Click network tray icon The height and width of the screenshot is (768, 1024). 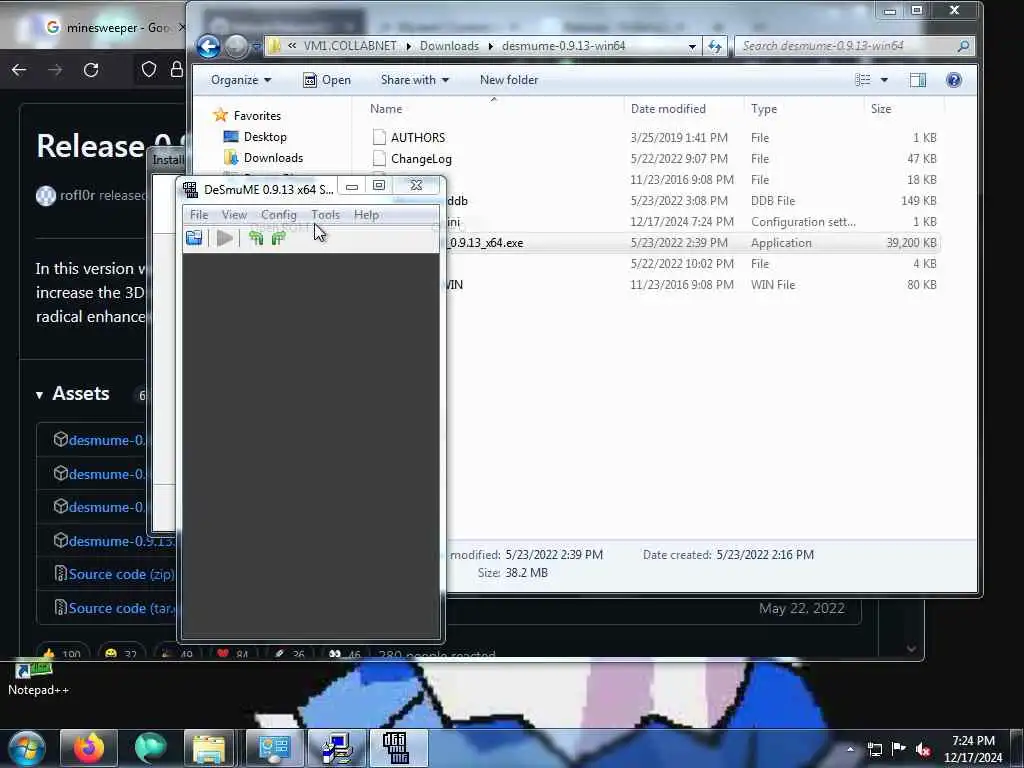pos(874,749)
